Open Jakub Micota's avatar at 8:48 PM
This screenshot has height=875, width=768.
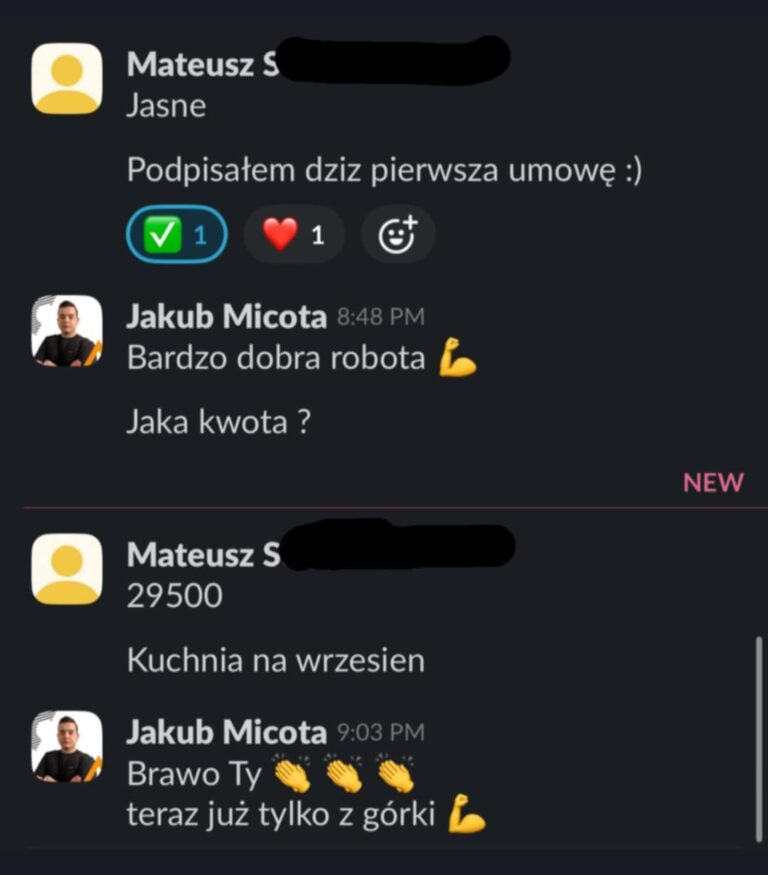[67, 331]
